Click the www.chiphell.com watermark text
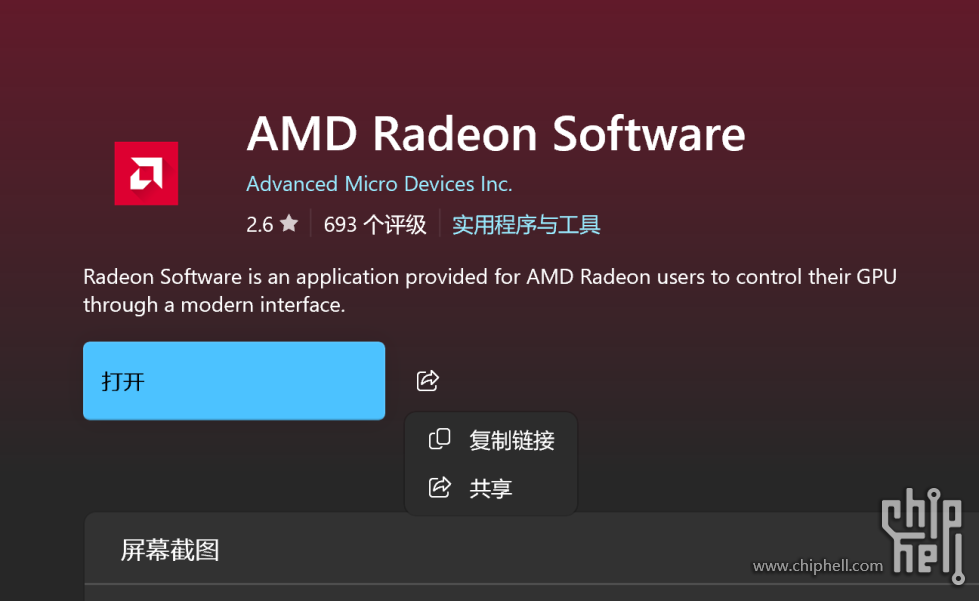Screen dimensions: 979x601 [x=817, y=566]
